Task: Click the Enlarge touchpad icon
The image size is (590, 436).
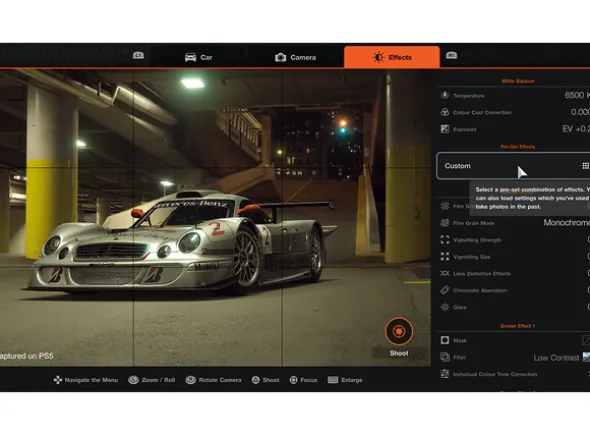Action: click(x=333, y=380)
